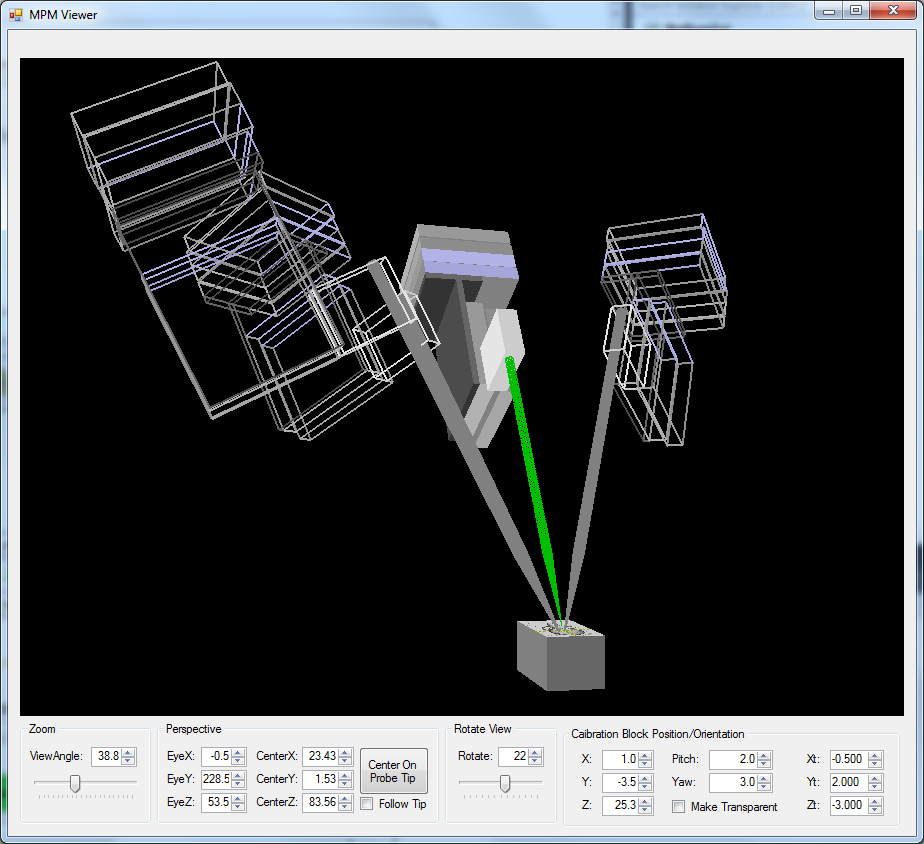The height and width of the screenshot is (844, 924).
Task: Click the calibration block X field
Action: click(620, 759)
